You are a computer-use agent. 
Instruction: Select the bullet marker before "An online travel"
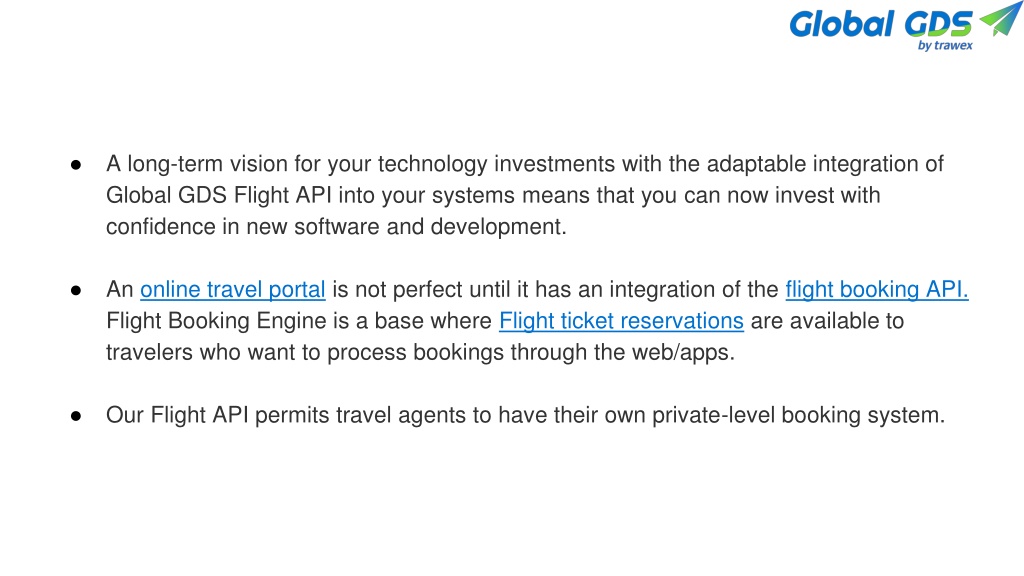click(76, 290)
